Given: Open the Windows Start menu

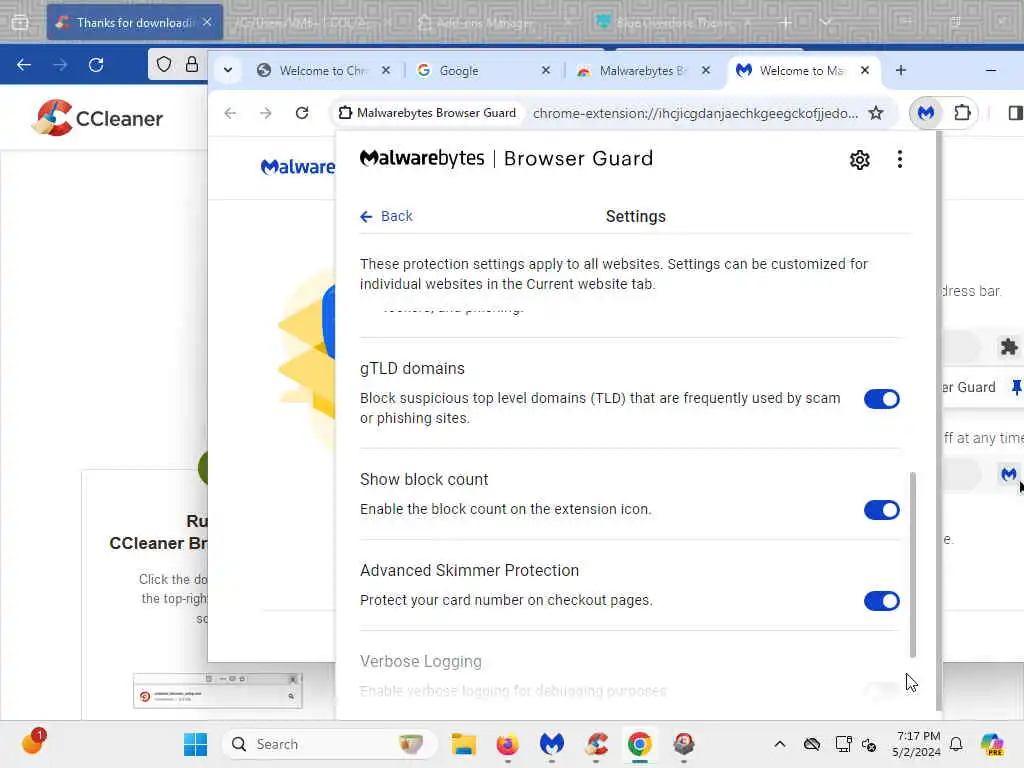Looking at the screenshot, I should (195, 744).
